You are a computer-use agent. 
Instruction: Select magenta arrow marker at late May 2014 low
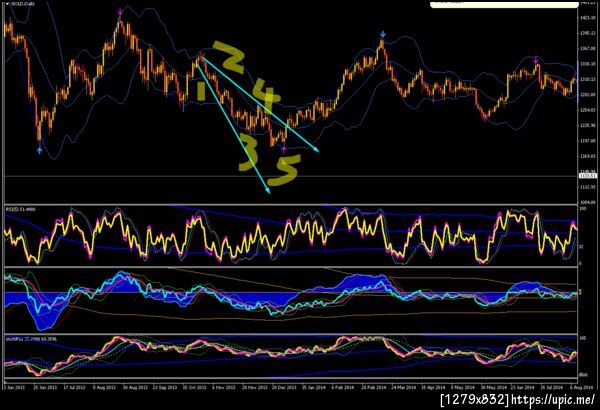484,118
